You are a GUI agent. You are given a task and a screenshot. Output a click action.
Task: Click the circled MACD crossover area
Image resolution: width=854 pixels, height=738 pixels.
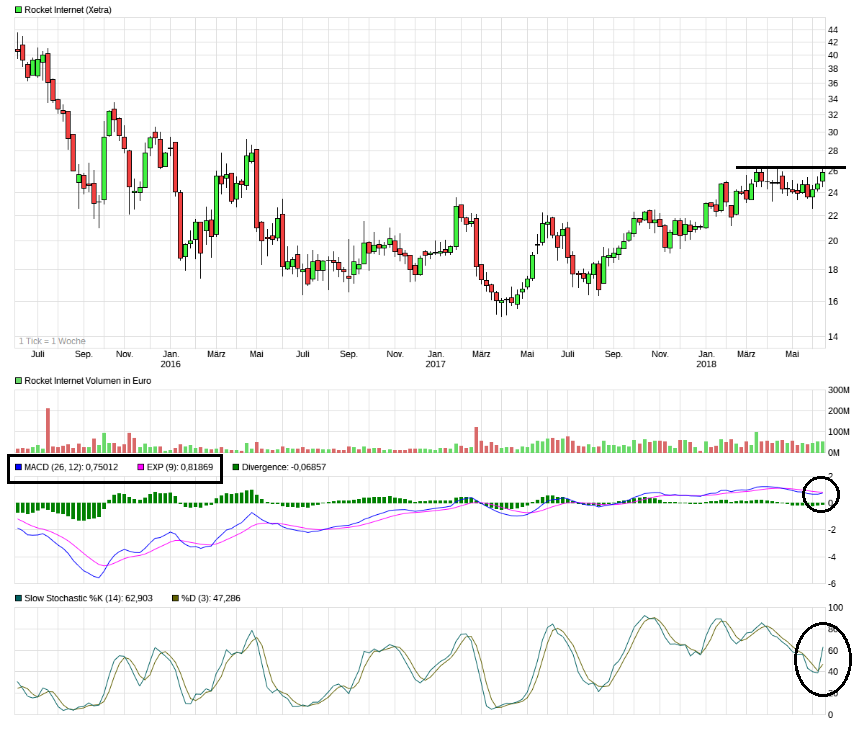click(823, 494)
